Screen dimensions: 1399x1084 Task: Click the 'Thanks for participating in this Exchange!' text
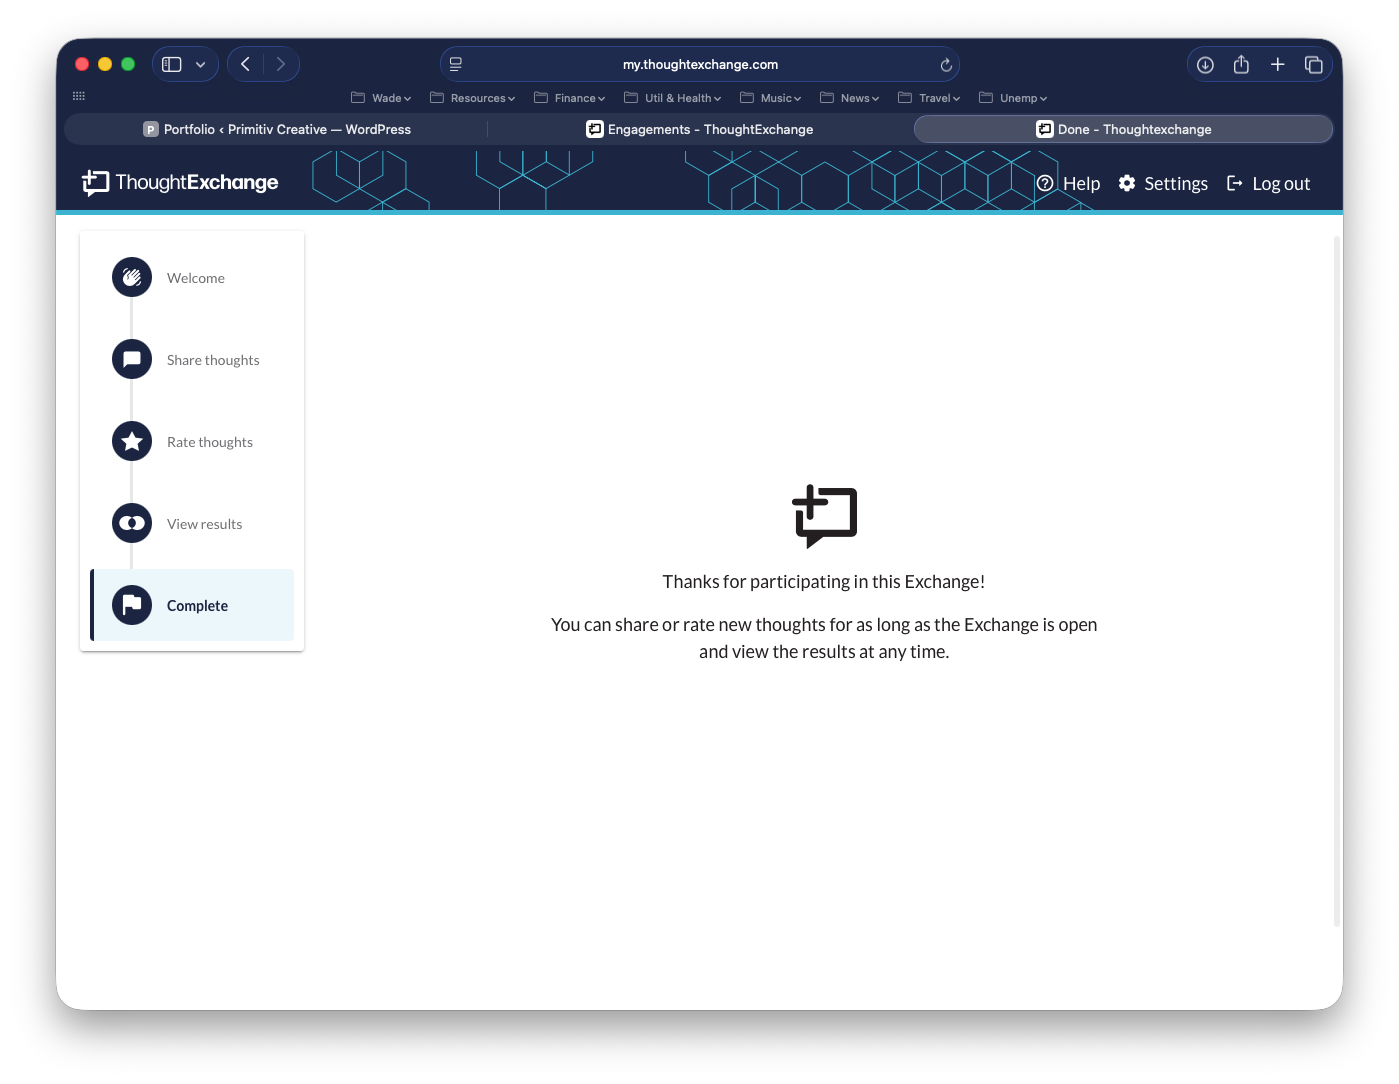pos(824,582)
